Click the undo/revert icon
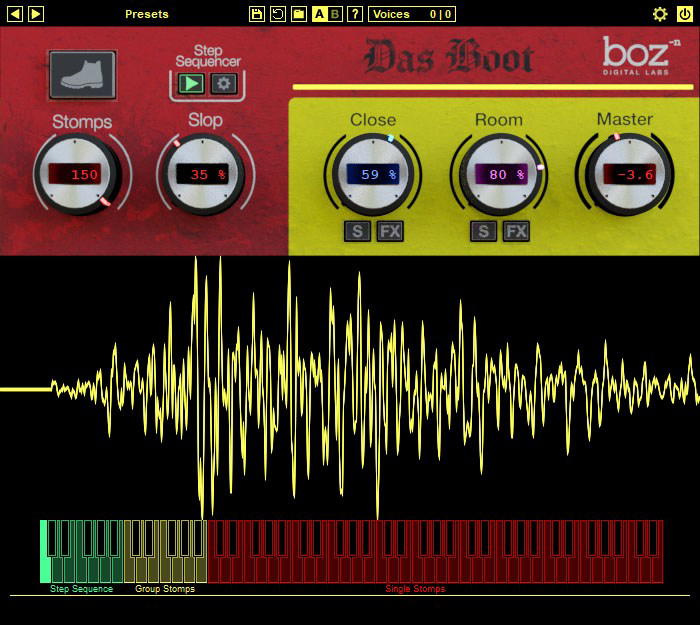This screenshot has width=700, height=625. pos(278,14)
